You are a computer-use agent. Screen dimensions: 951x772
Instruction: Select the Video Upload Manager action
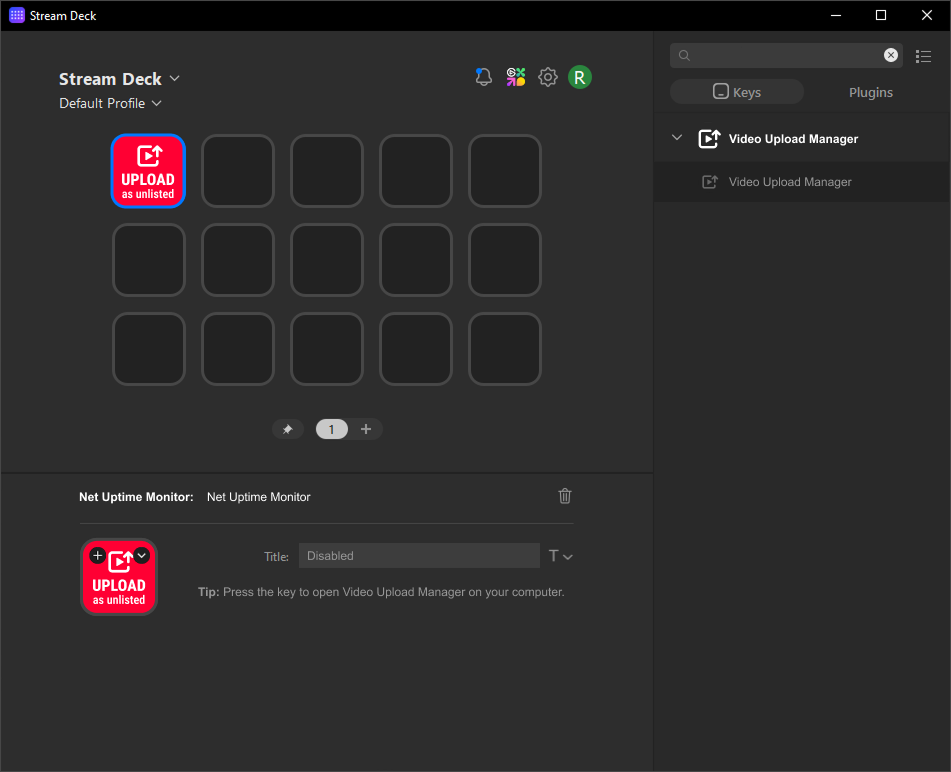click(x=802, y=182)
